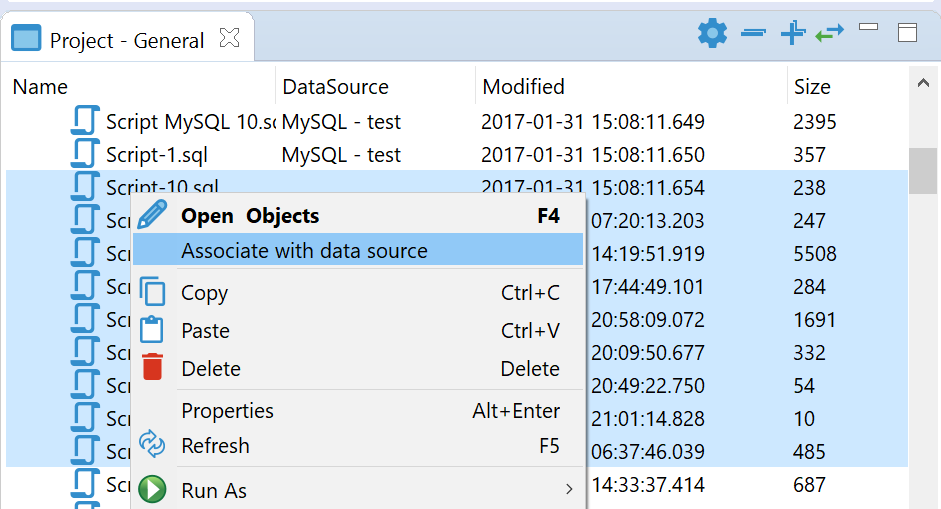The width and height of the screenshot is (941, 509).
Task: Click Refresh in the context menu
Action: 215,446
